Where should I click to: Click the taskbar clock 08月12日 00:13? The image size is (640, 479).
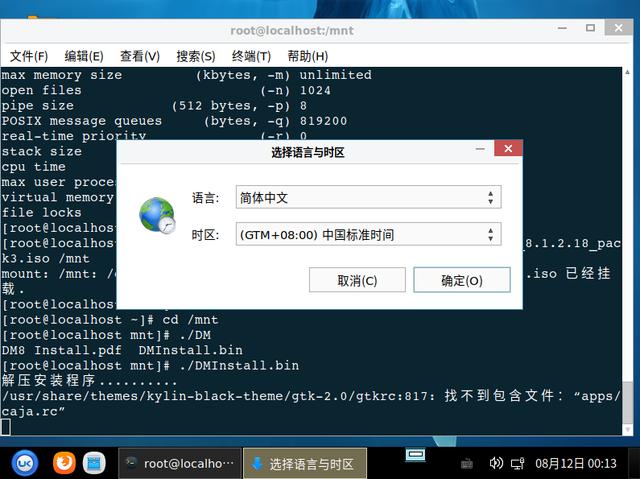point(576,463)
